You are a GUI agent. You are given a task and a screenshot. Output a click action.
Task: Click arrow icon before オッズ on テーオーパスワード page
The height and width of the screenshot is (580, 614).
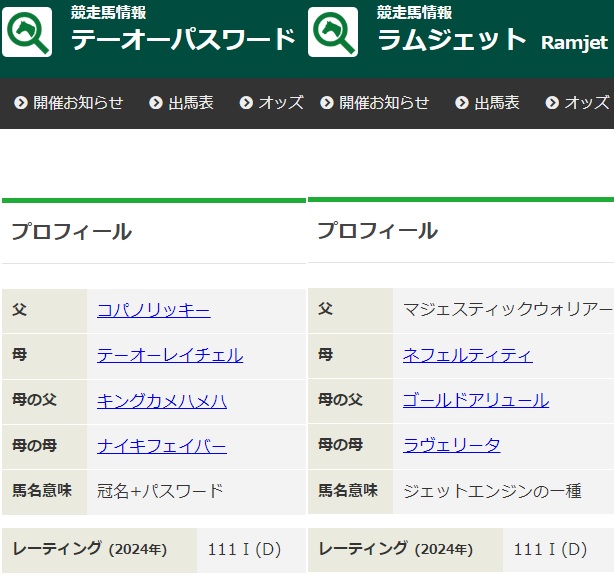246,103
